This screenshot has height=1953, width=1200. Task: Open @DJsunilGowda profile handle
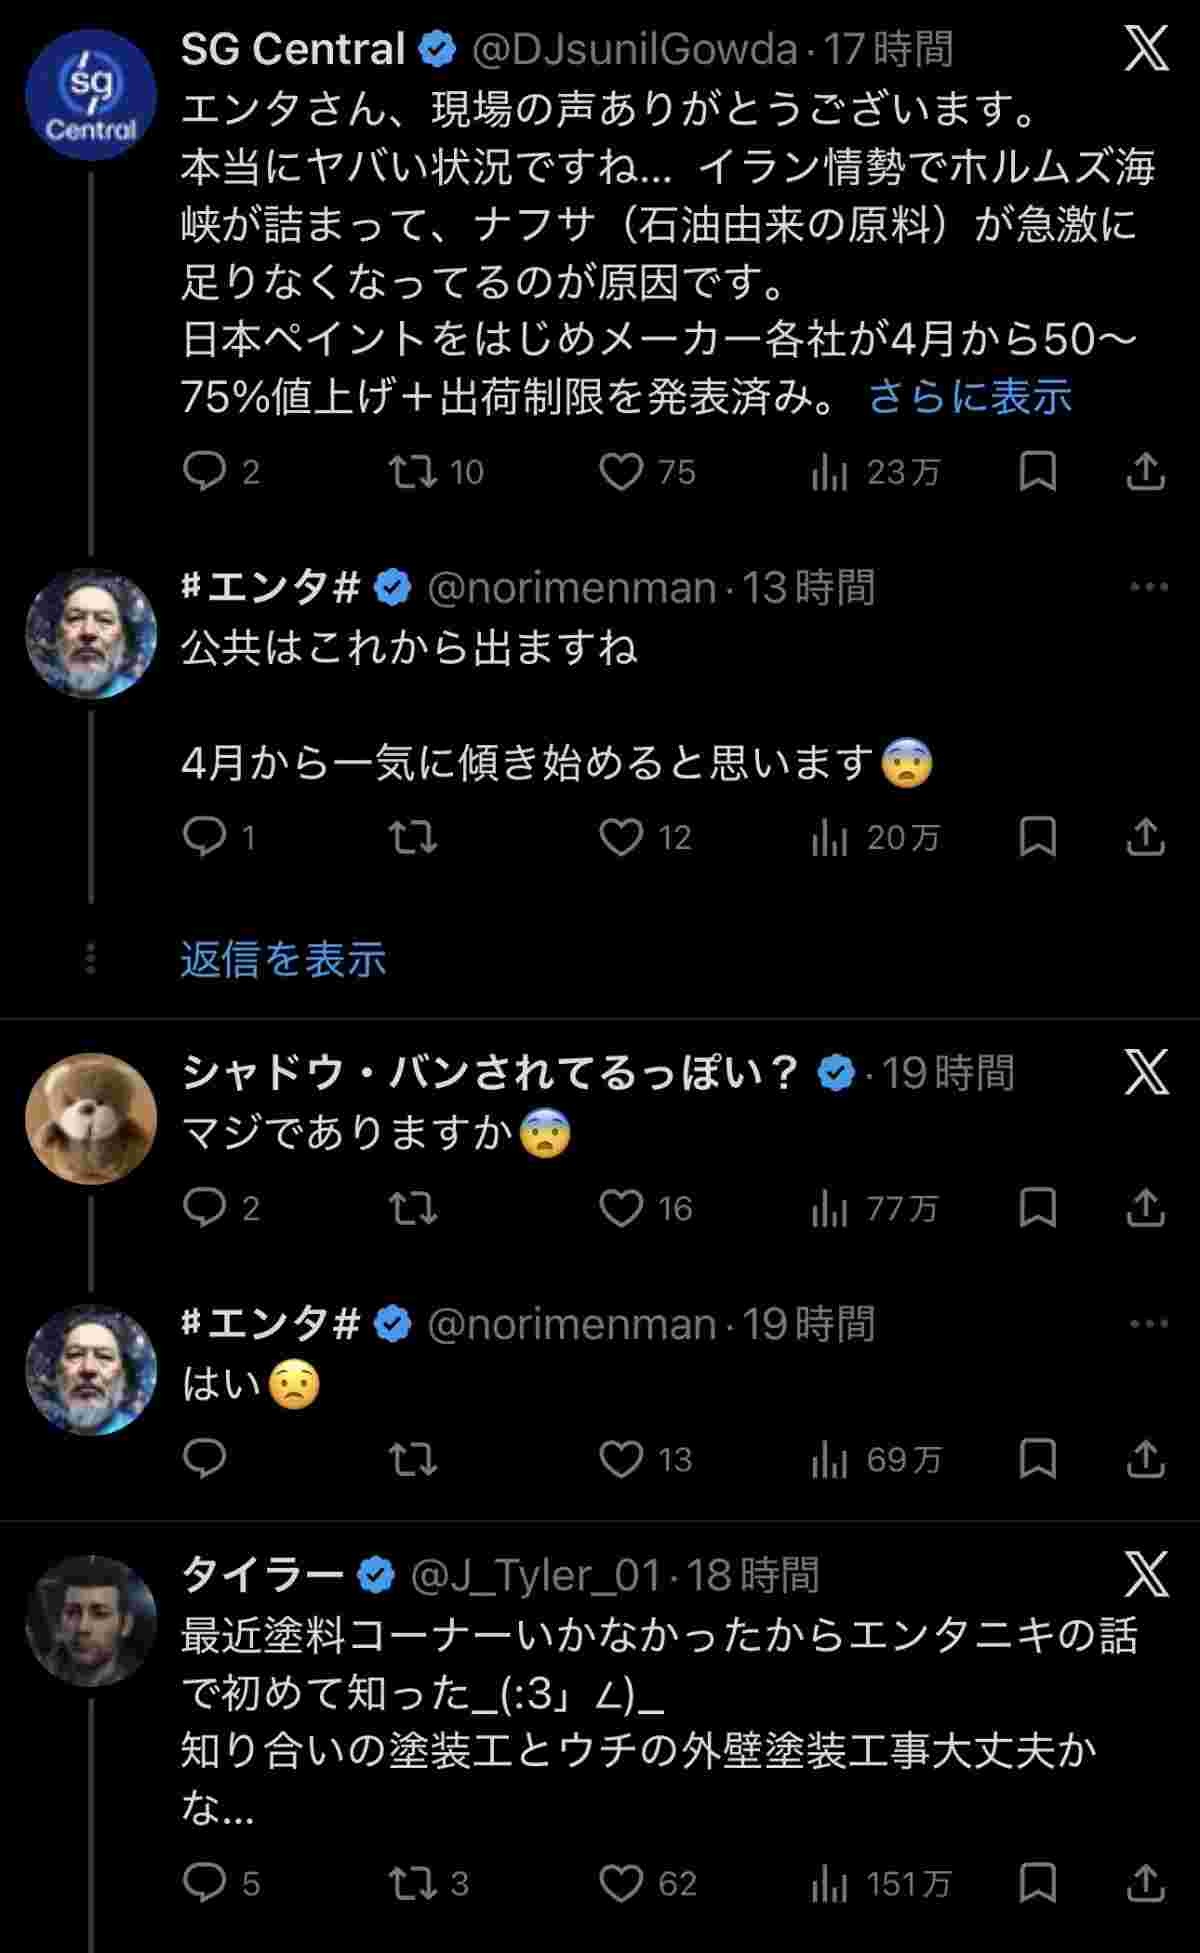pyautogui.click(x=634, y=50)
